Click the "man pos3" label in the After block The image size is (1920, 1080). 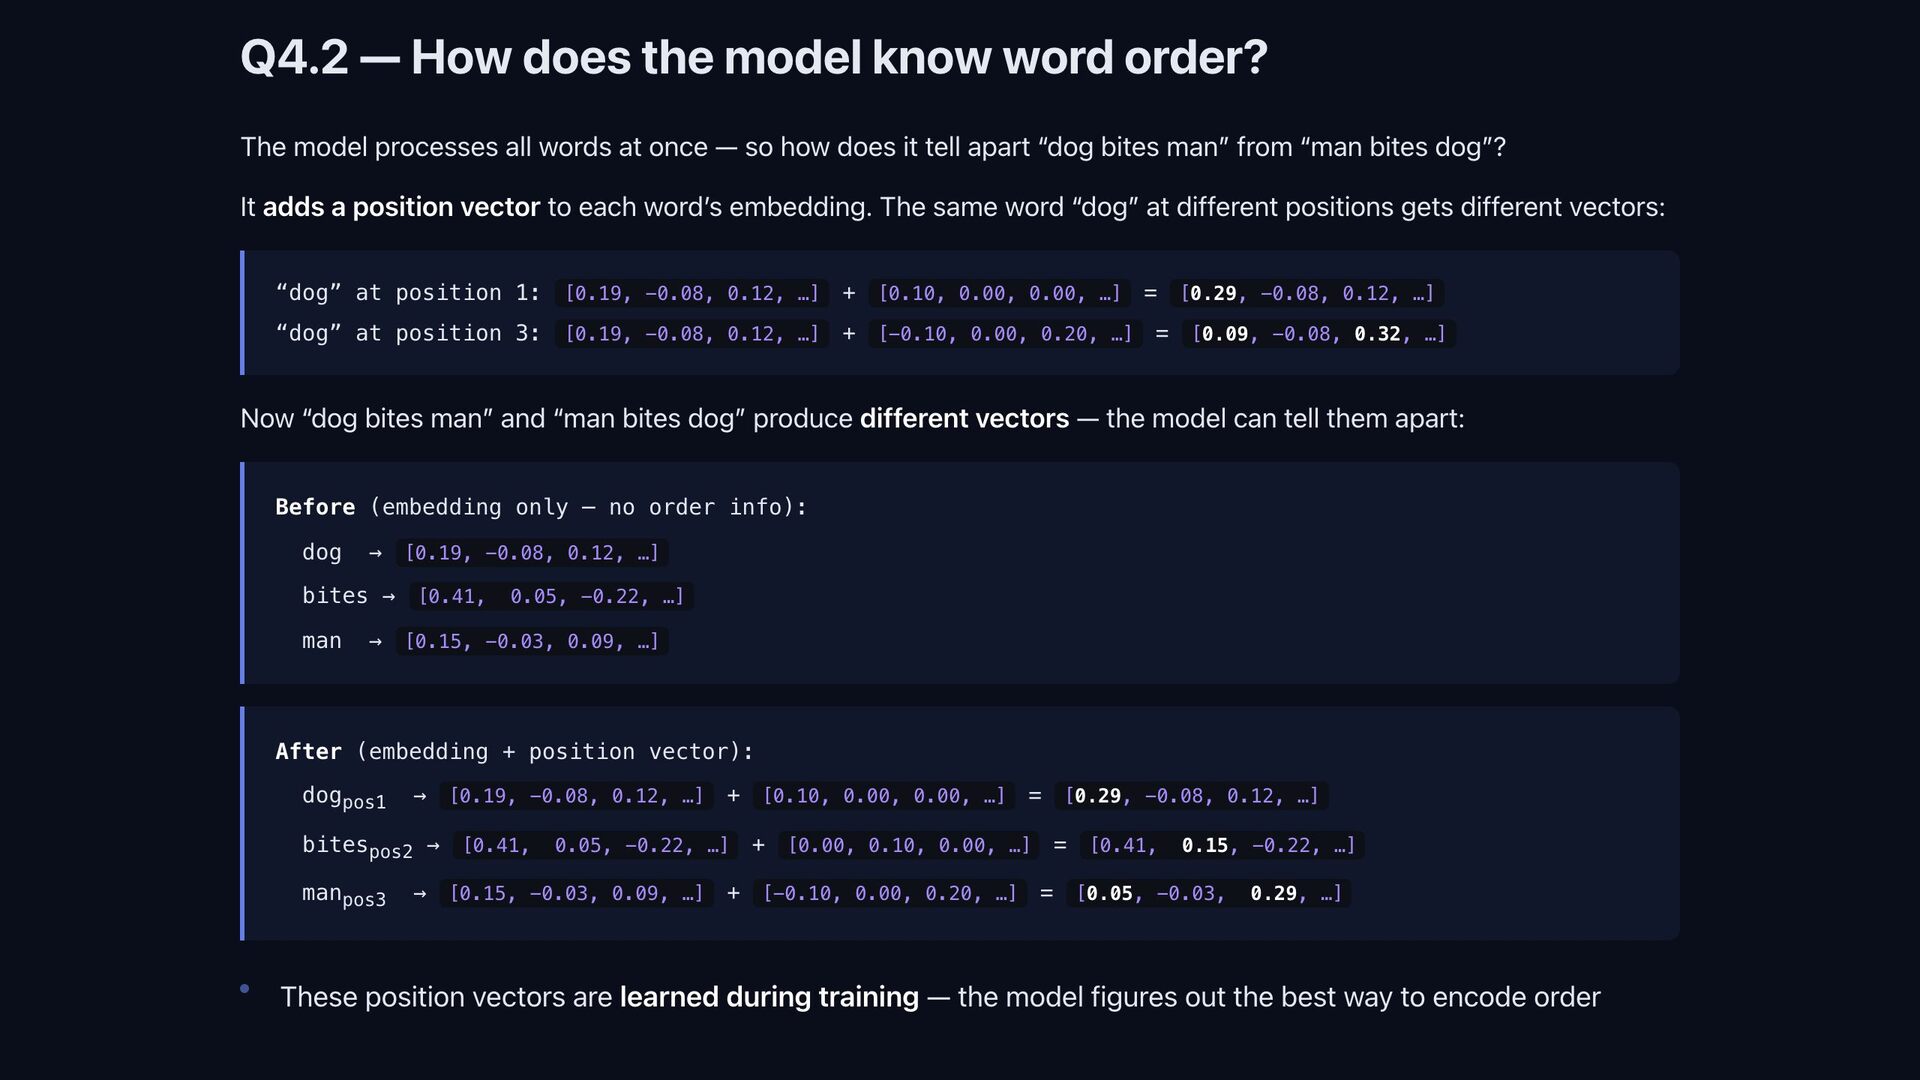pos(343,895)
